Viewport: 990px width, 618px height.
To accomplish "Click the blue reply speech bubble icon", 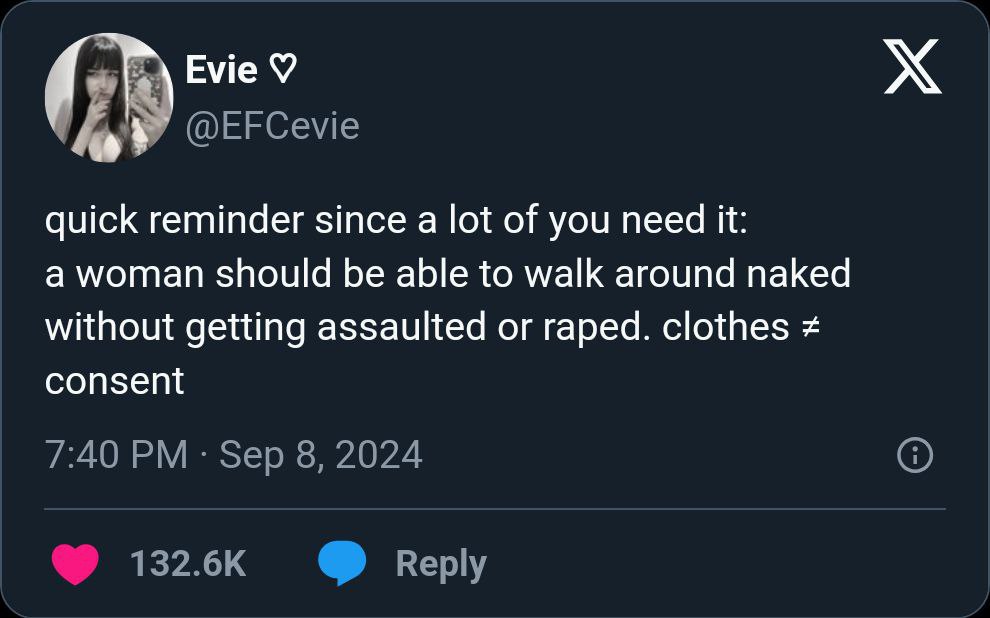I will pyautogui.click(x=341, y=564).
